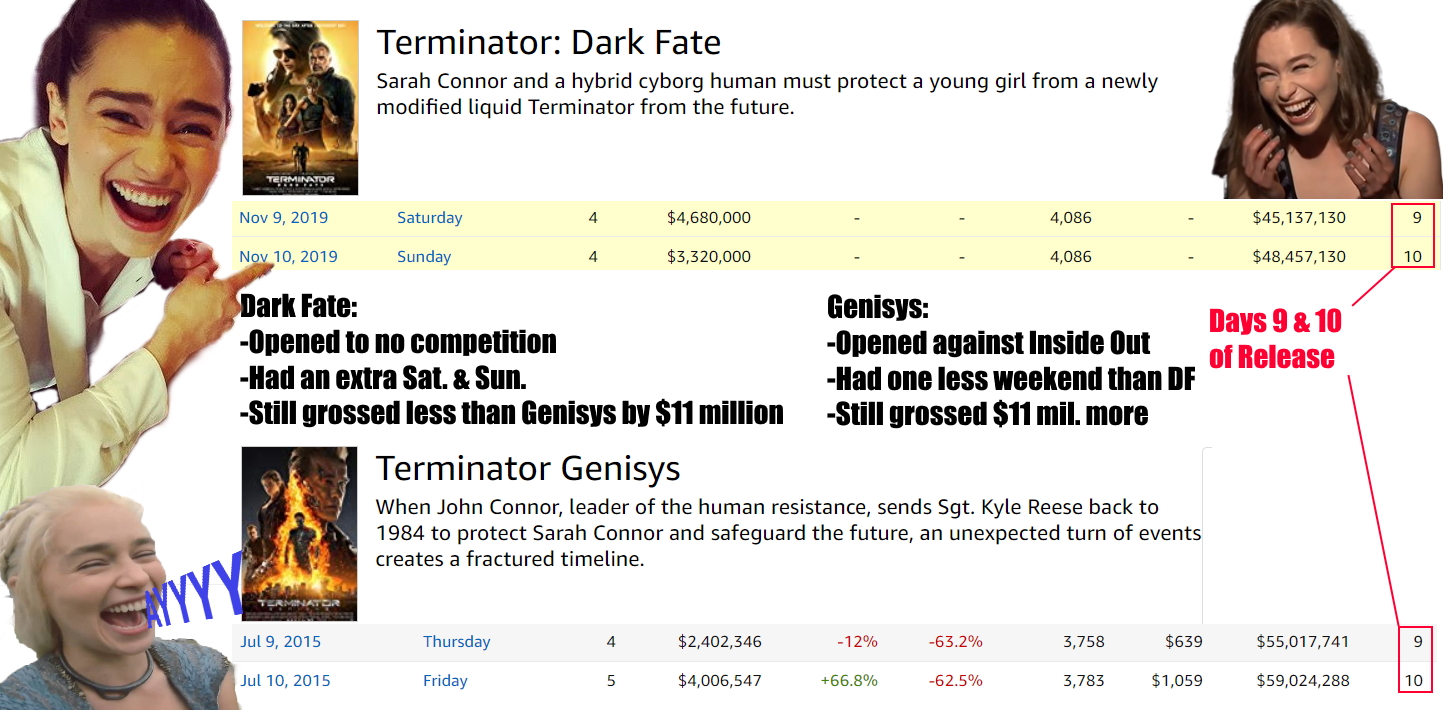Click the red-boxed day 10 in Genisys row

click(1414, 680)
